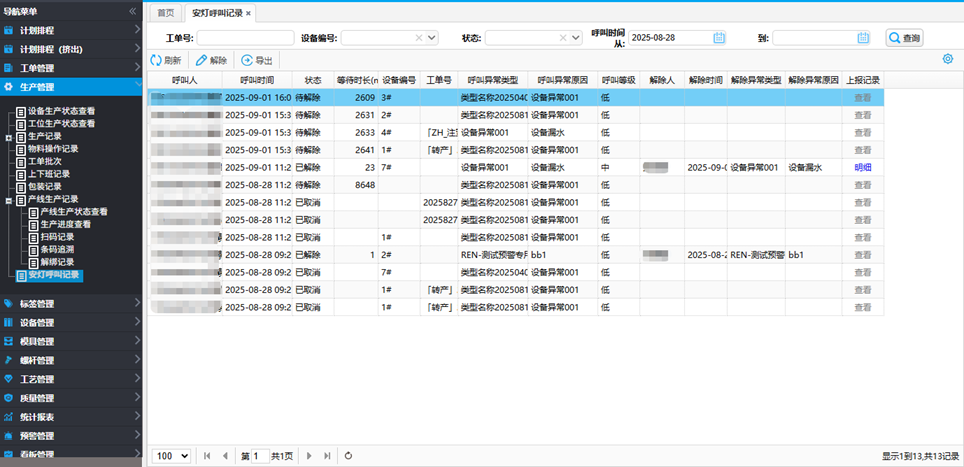The height and width of the screenshot is (467, 964).
Task: Click the pagination reload icon at bottom
Action: coord(348,456)
